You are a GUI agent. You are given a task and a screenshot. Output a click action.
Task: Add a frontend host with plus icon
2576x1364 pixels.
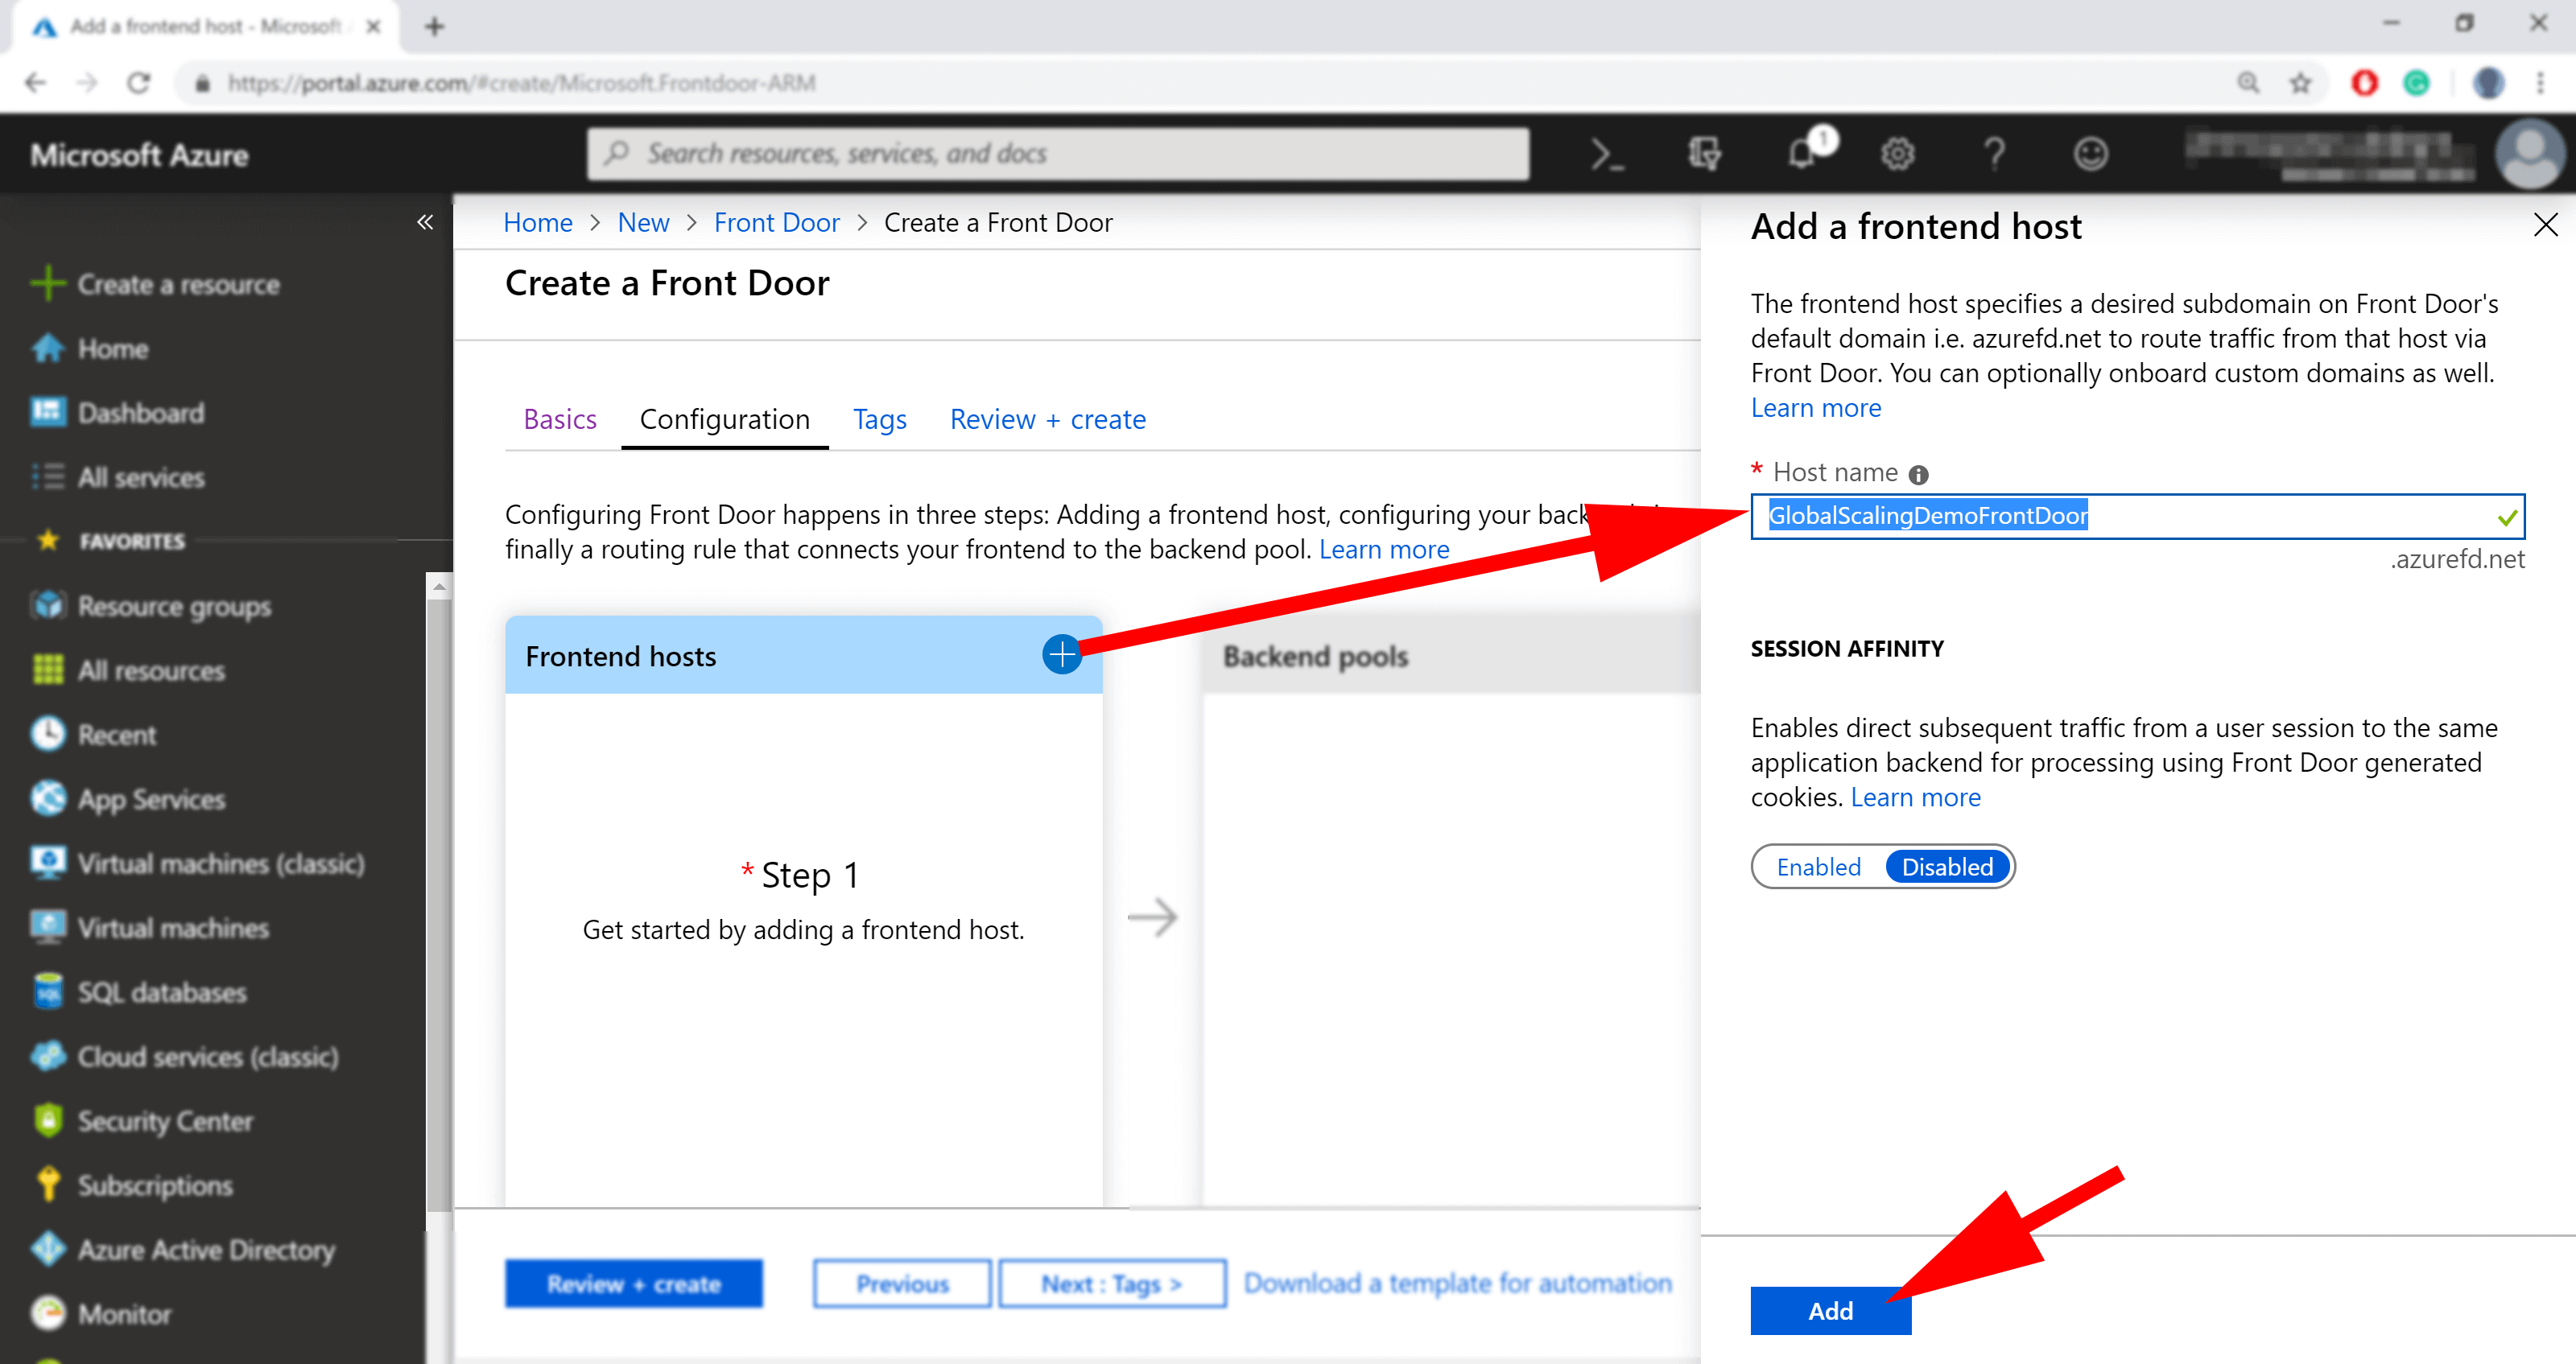(1062, 654)
